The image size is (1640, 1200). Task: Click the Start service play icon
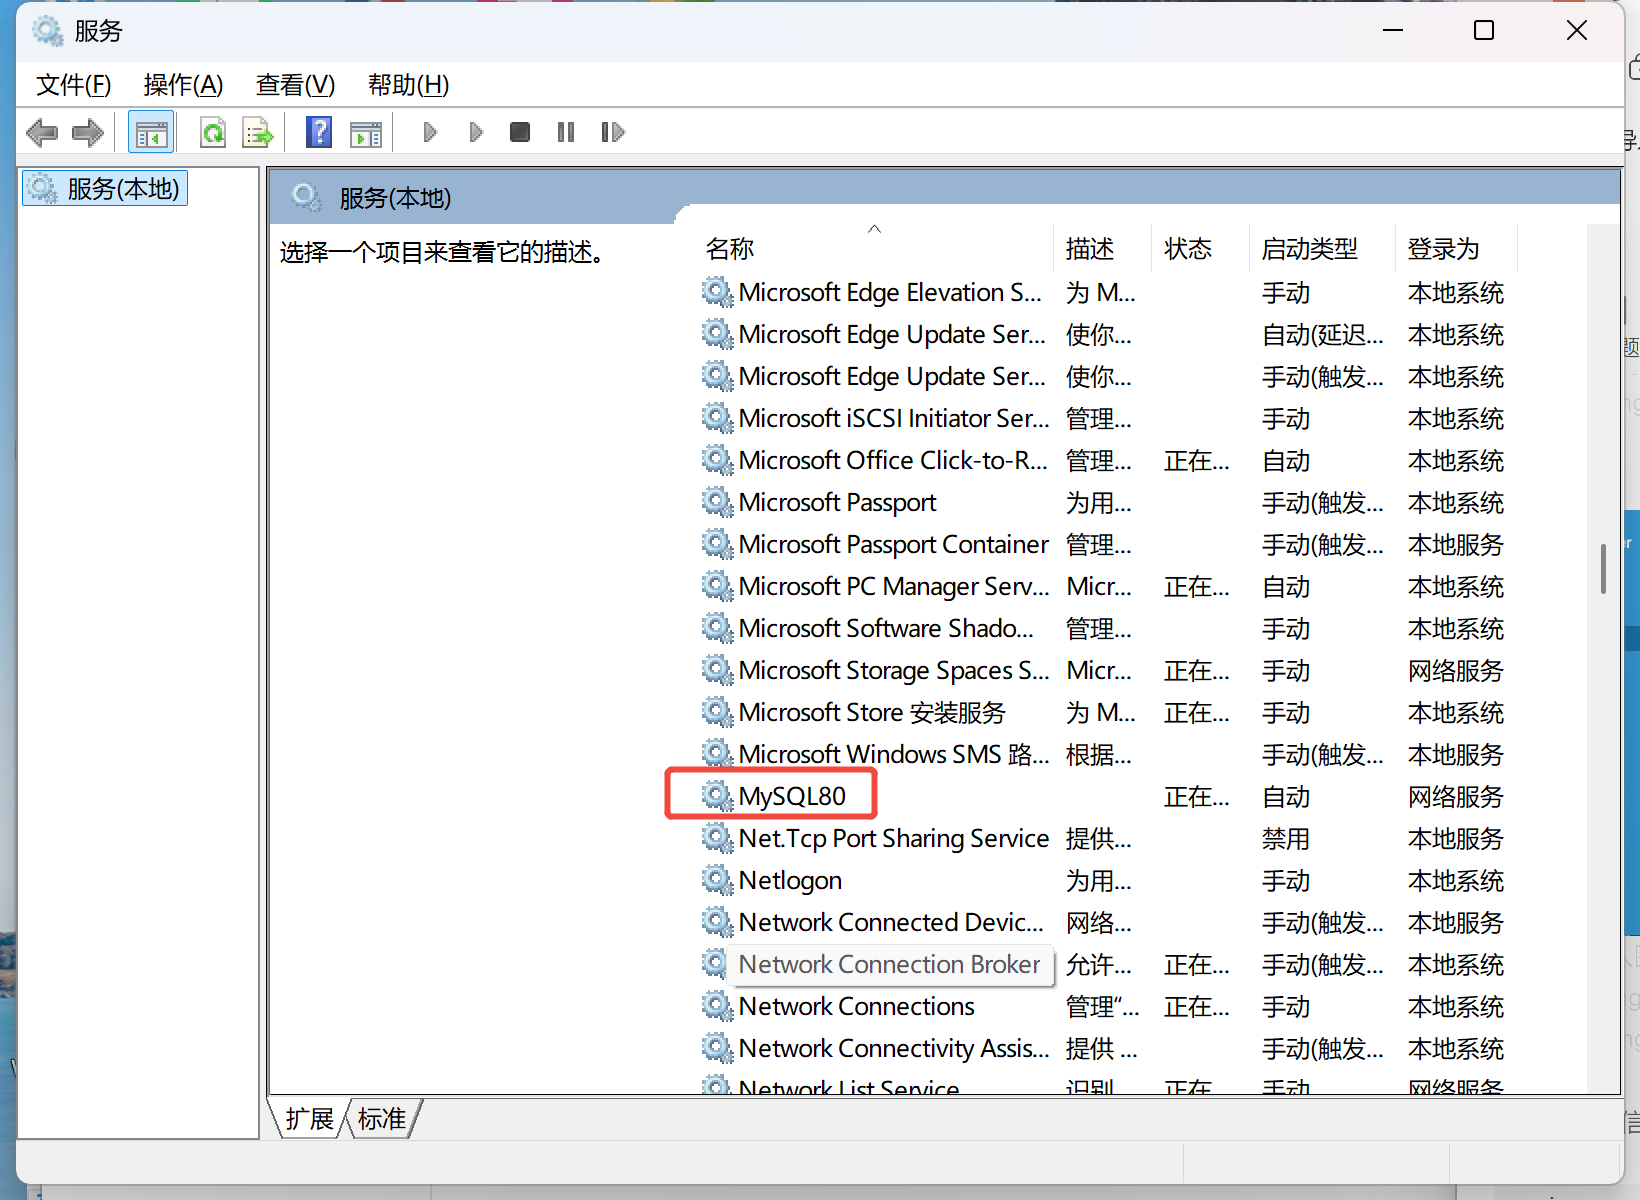pyautogui.click(x=430, y=132)
